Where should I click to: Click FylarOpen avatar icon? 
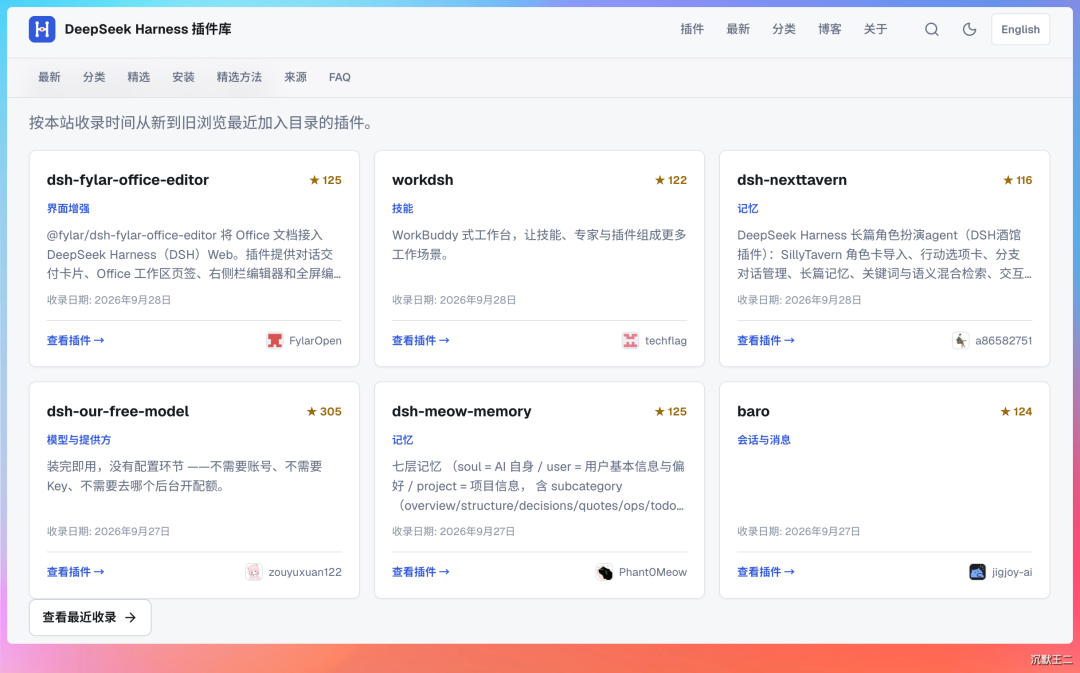(x=275, y=340)
